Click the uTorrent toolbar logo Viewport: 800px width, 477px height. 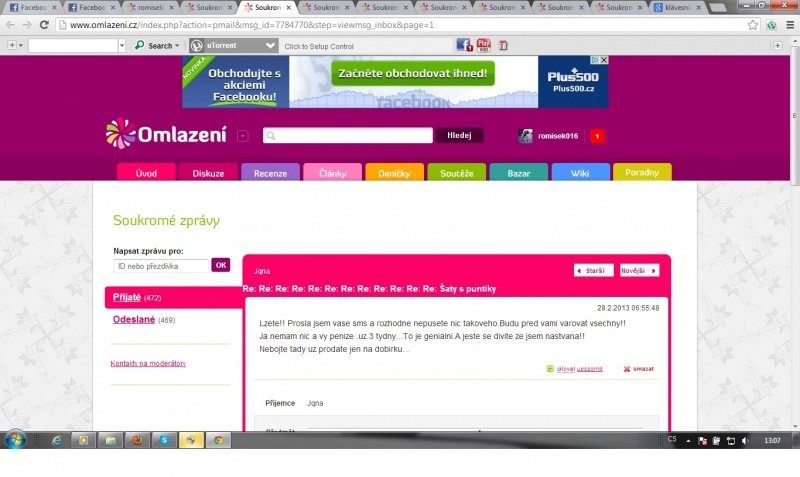click(197, 45)
